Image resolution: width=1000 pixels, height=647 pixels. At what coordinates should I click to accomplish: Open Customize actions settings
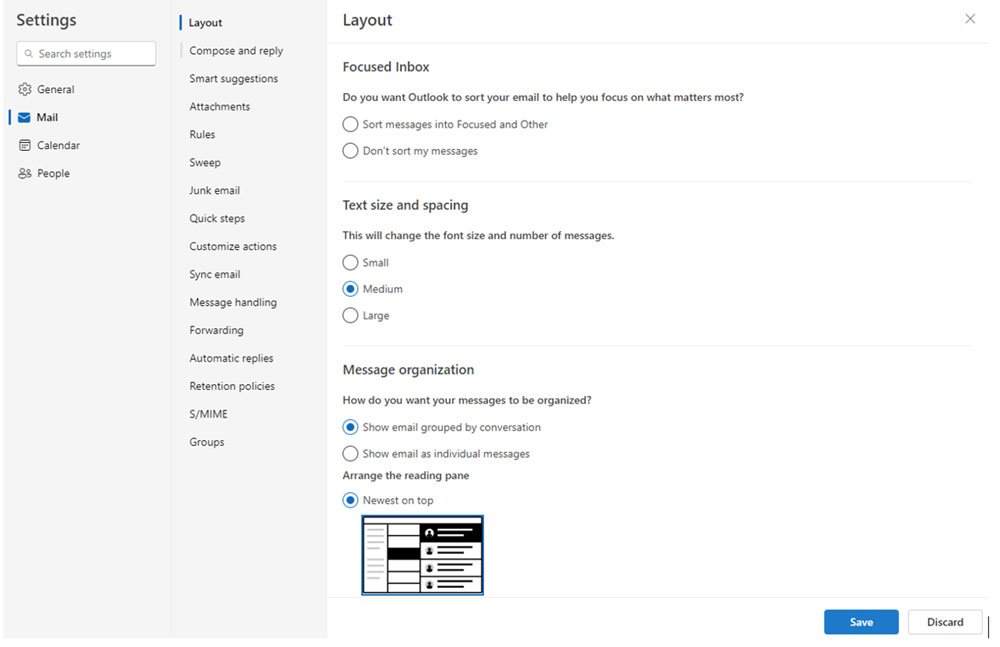point(233,246)
